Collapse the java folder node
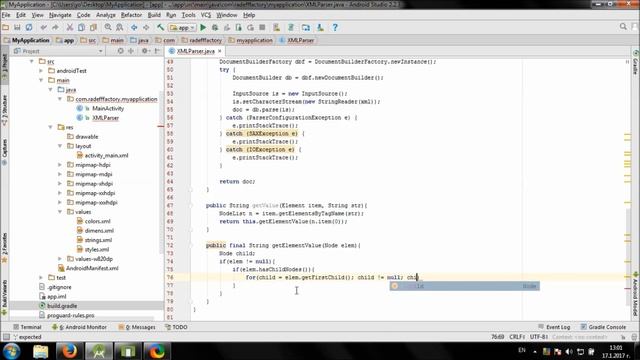This screenshot has width=640, height=360. (51, 89)
